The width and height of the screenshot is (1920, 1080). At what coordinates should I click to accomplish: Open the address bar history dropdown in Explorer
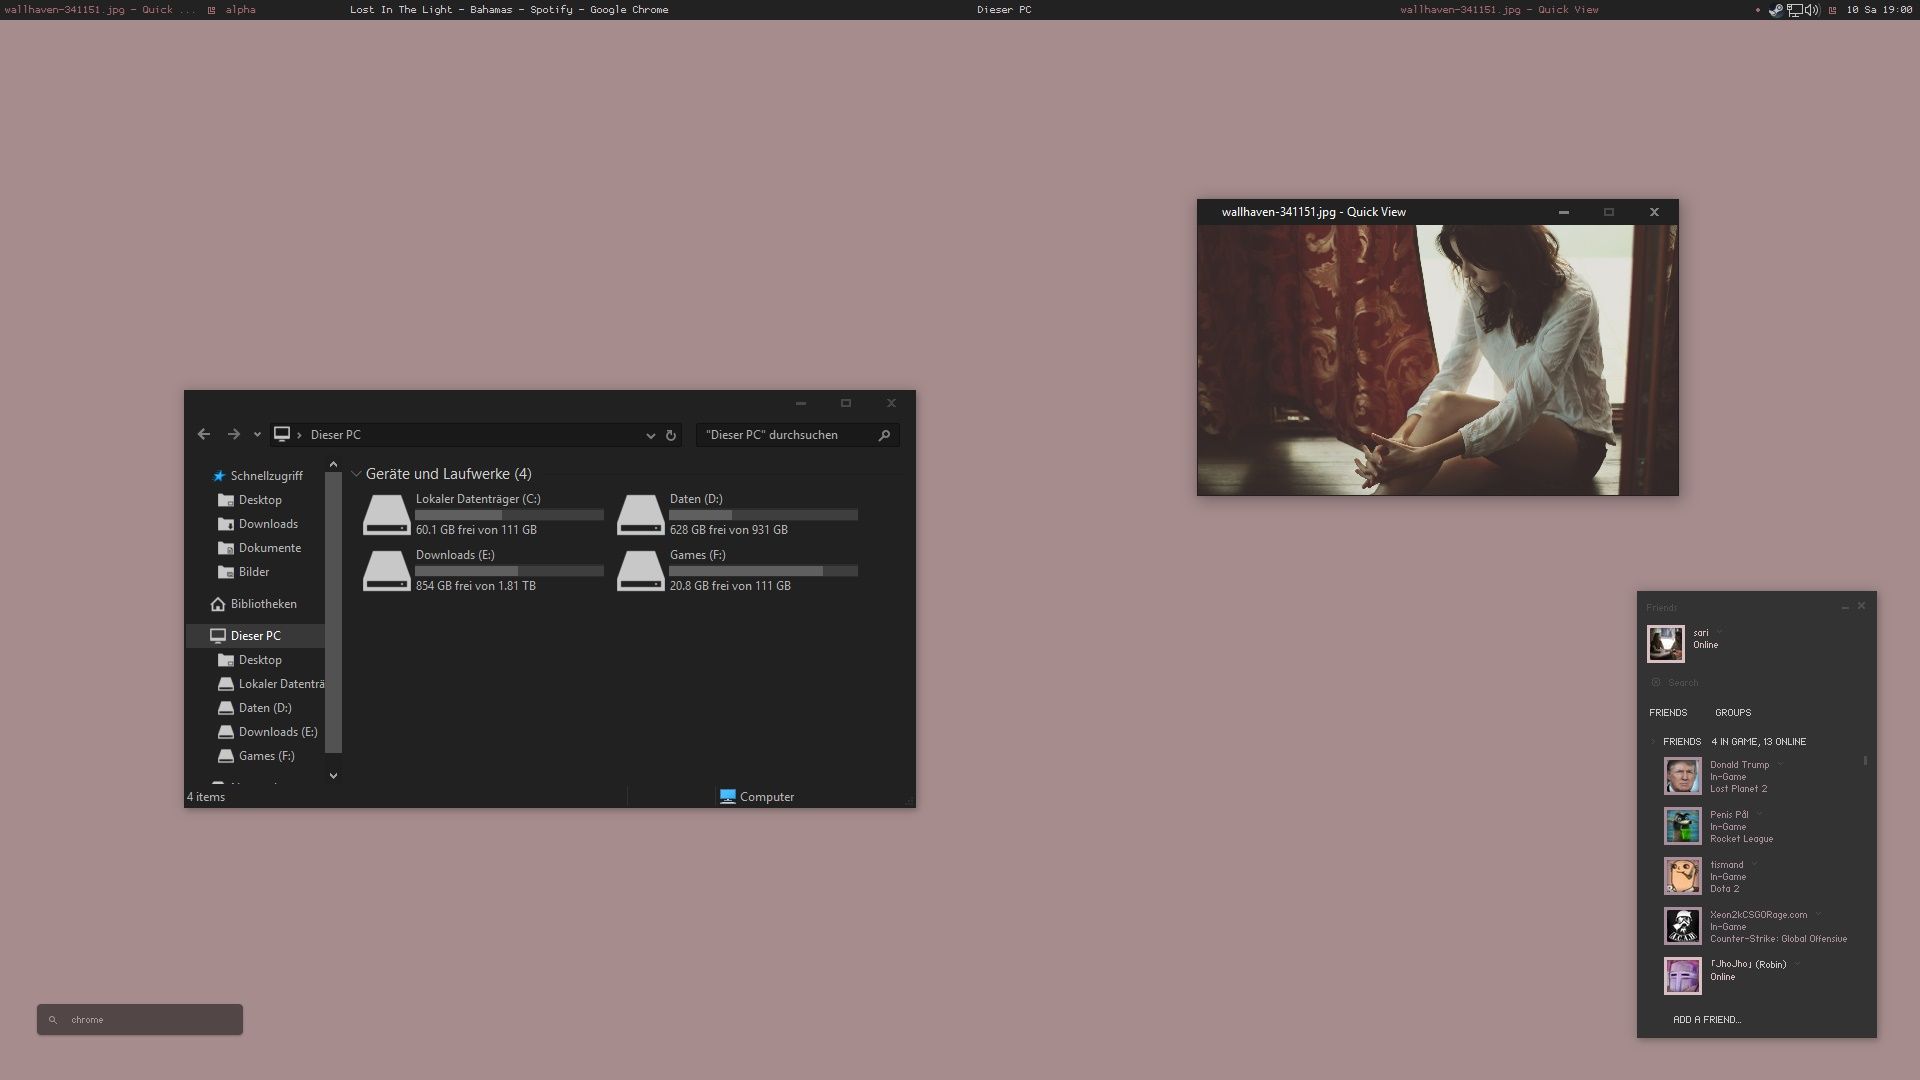(x=650, y=435)
